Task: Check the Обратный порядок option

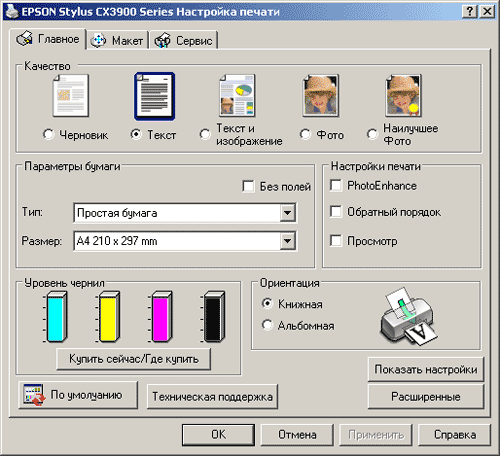Action: coord(336,211)
